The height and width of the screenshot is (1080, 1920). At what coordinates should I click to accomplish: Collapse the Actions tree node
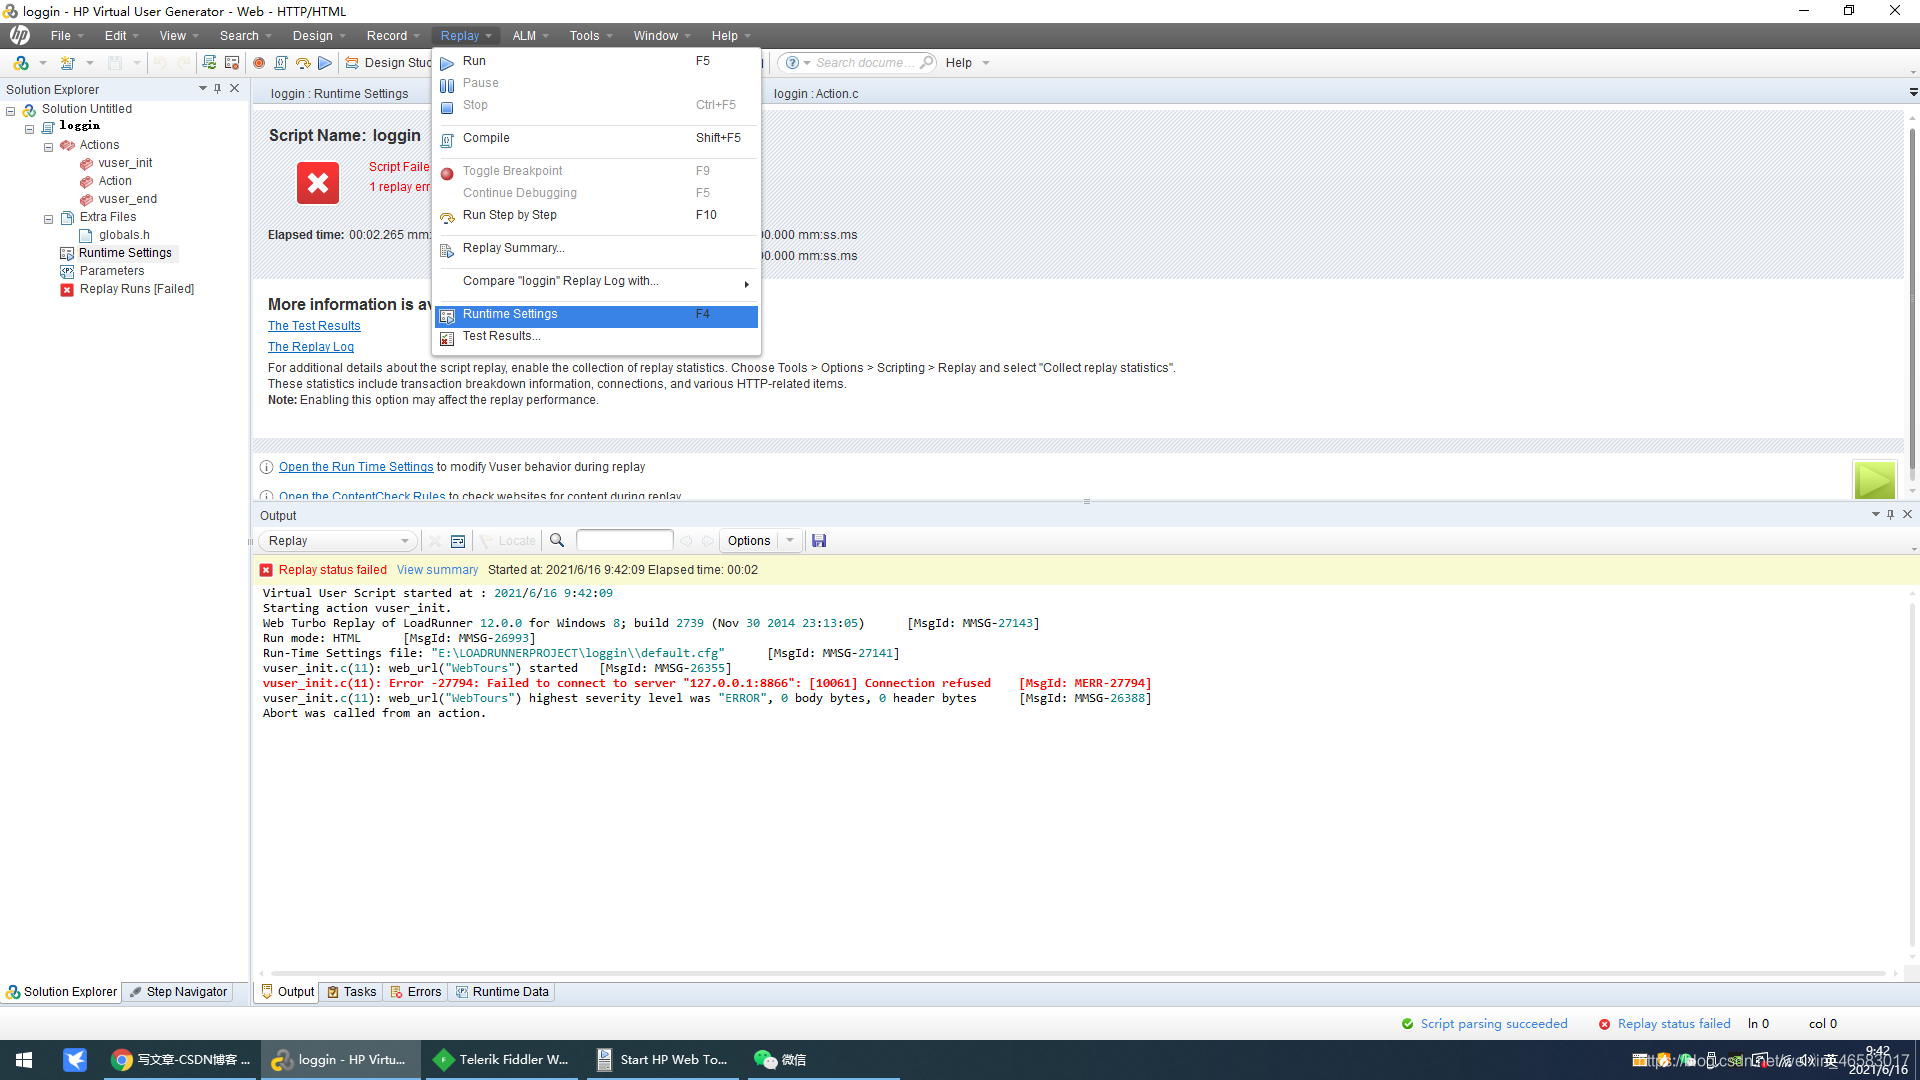[x=48, y=146]
